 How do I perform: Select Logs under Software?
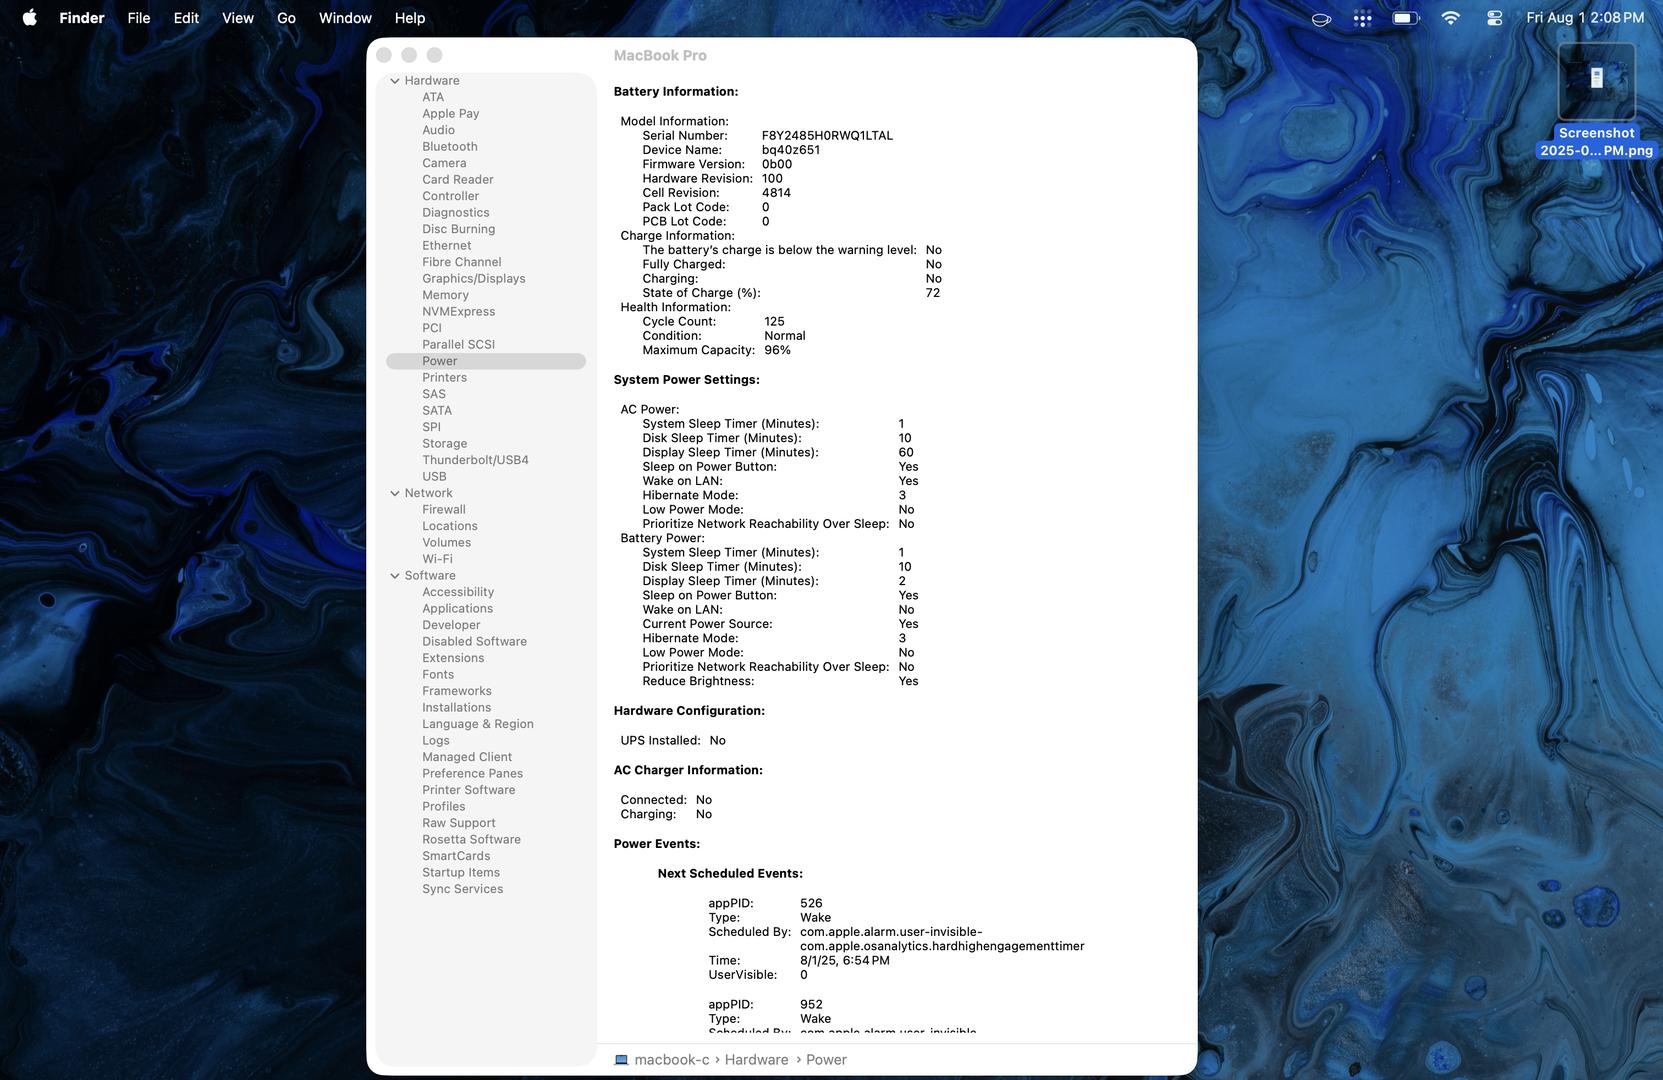click(436, 741)
